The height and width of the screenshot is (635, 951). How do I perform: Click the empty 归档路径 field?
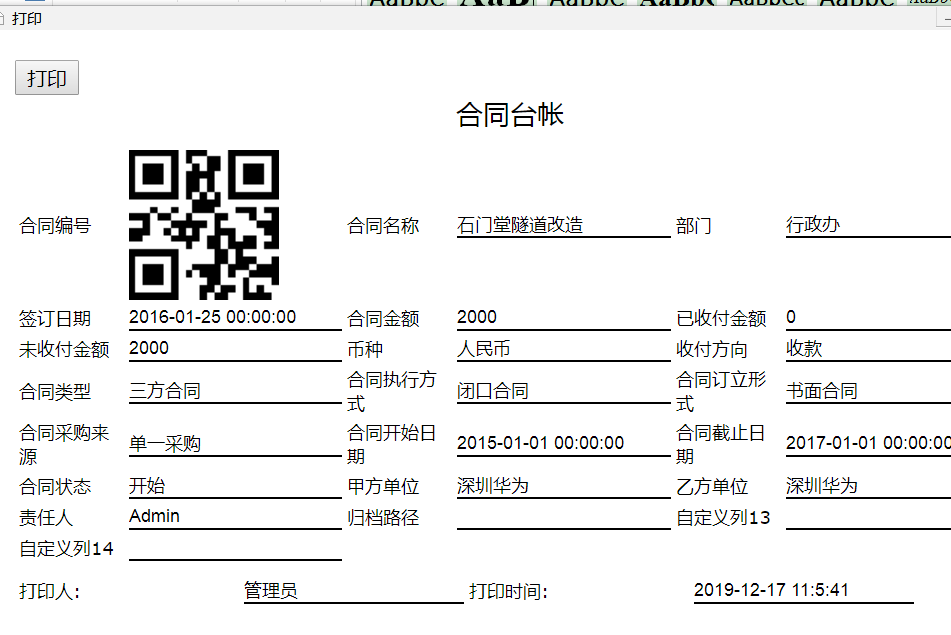(563, 519)
